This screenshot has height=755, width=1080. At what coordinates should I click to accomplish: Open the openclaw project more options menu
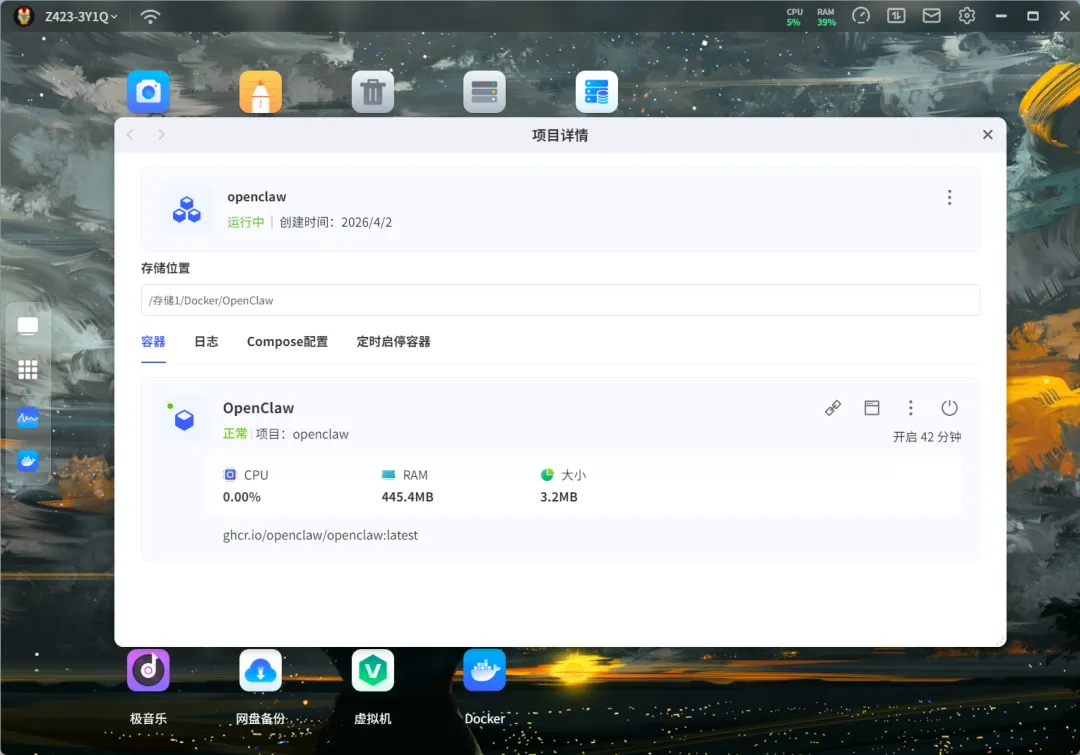(x=949, y=198)
